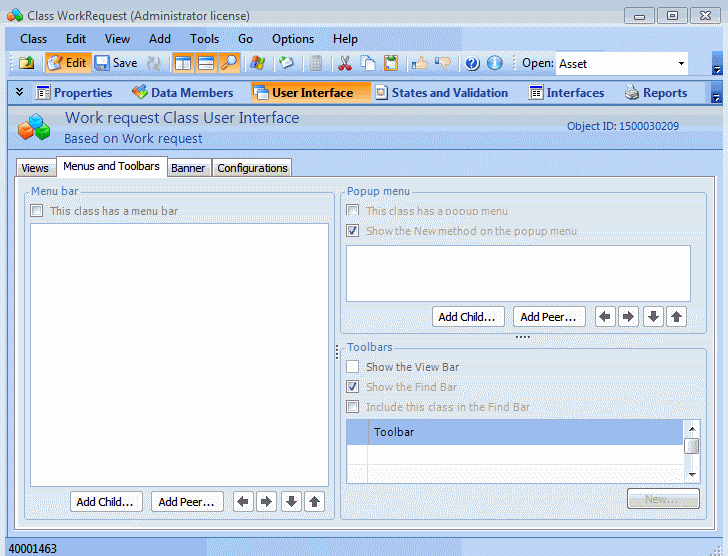Click the greyed calculator icon

(x=316, y=63)
